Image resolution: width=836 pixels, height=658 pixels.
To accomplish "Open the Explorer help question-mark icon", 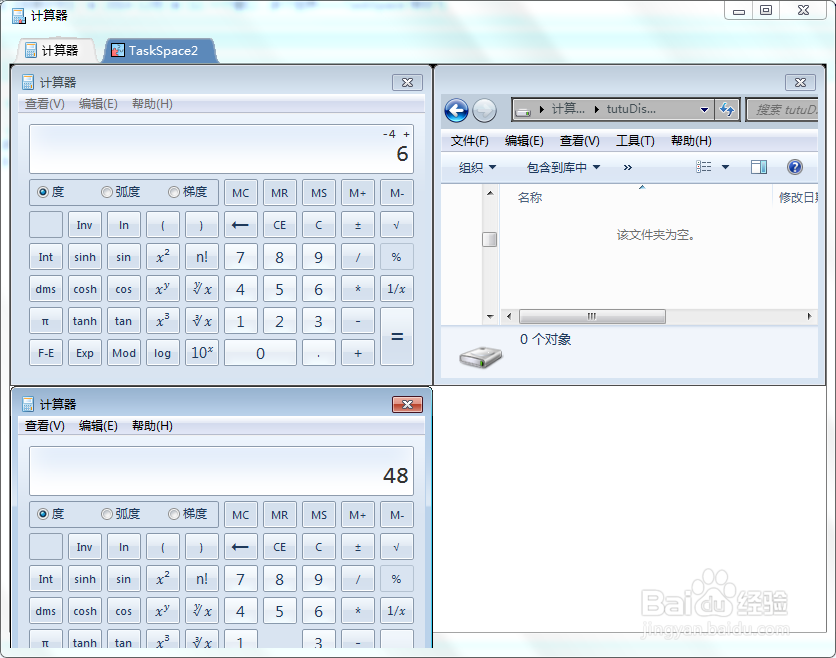I will point(794,167).
